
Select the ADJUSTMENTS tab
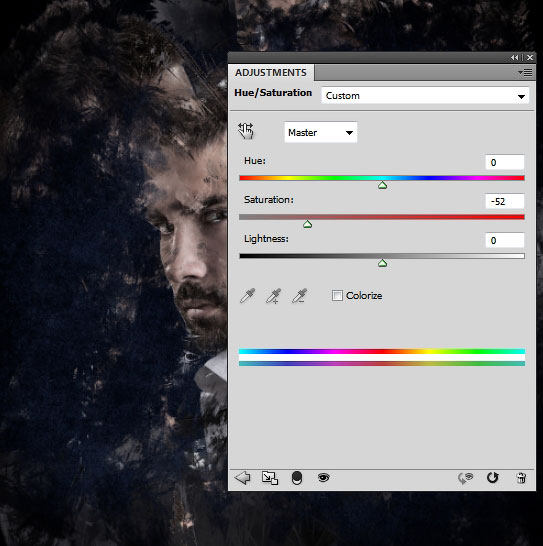271,72
